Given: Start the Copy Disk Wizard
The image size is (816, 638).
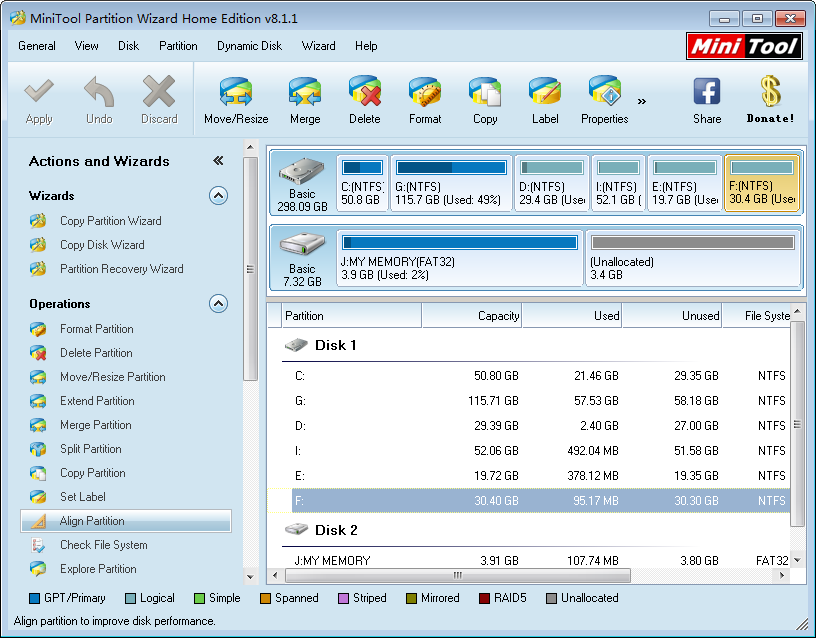Looking at the screenshot, I should click(102, 245).
